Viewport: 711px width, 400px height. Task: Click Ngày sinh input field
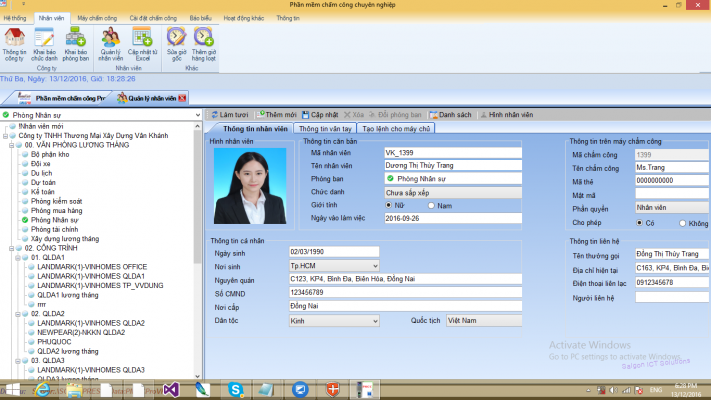coord(334,252)
